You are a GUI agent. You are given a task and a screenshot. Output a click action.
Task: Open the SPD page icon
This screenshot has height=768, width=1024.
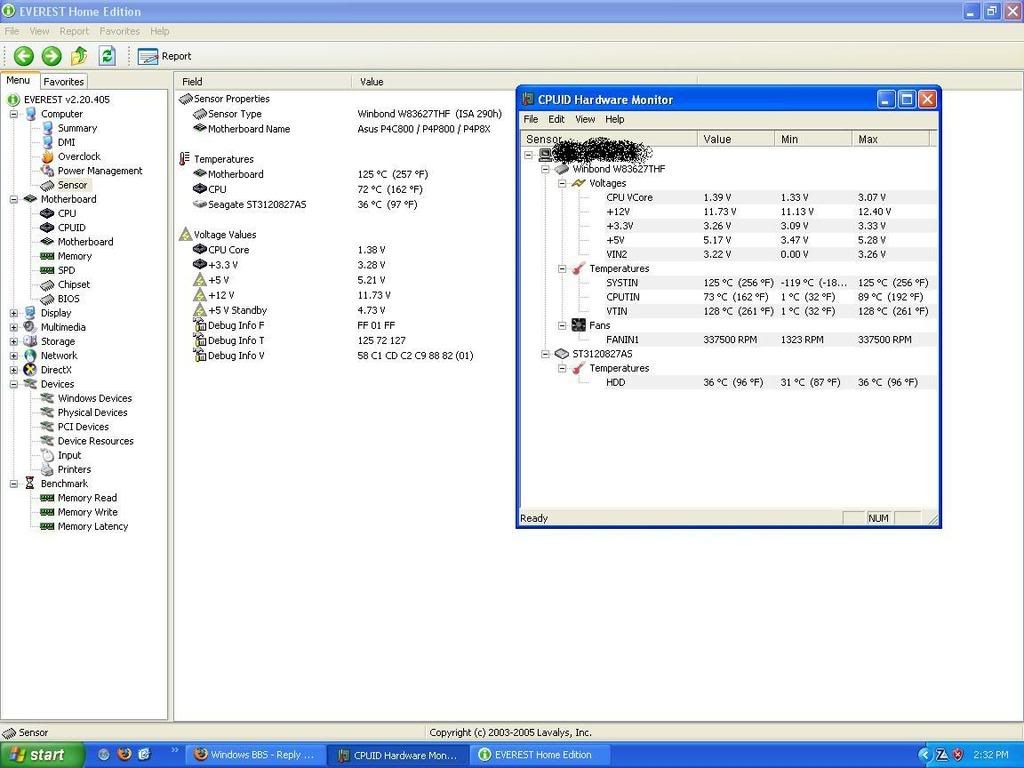click(x=47, y=270)
